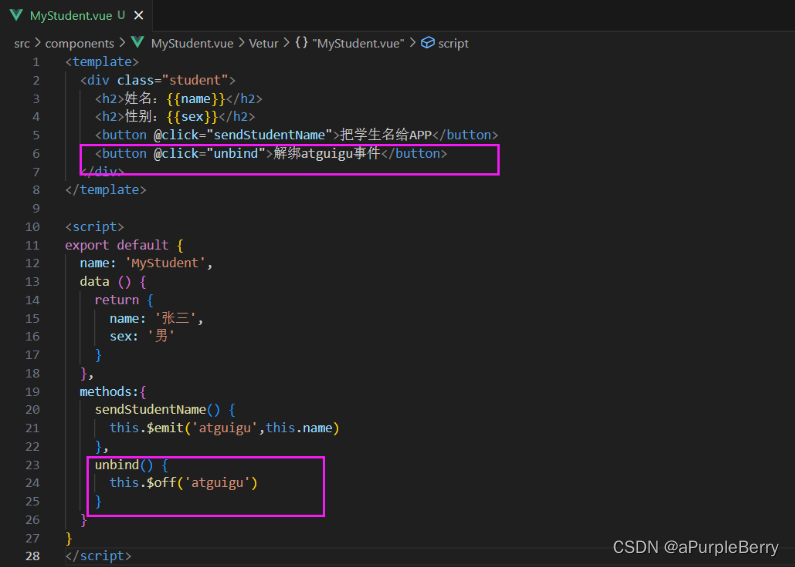Click line number 1 in gutter
The height and width of the screenshot is (567, 795).
[35, 62]
